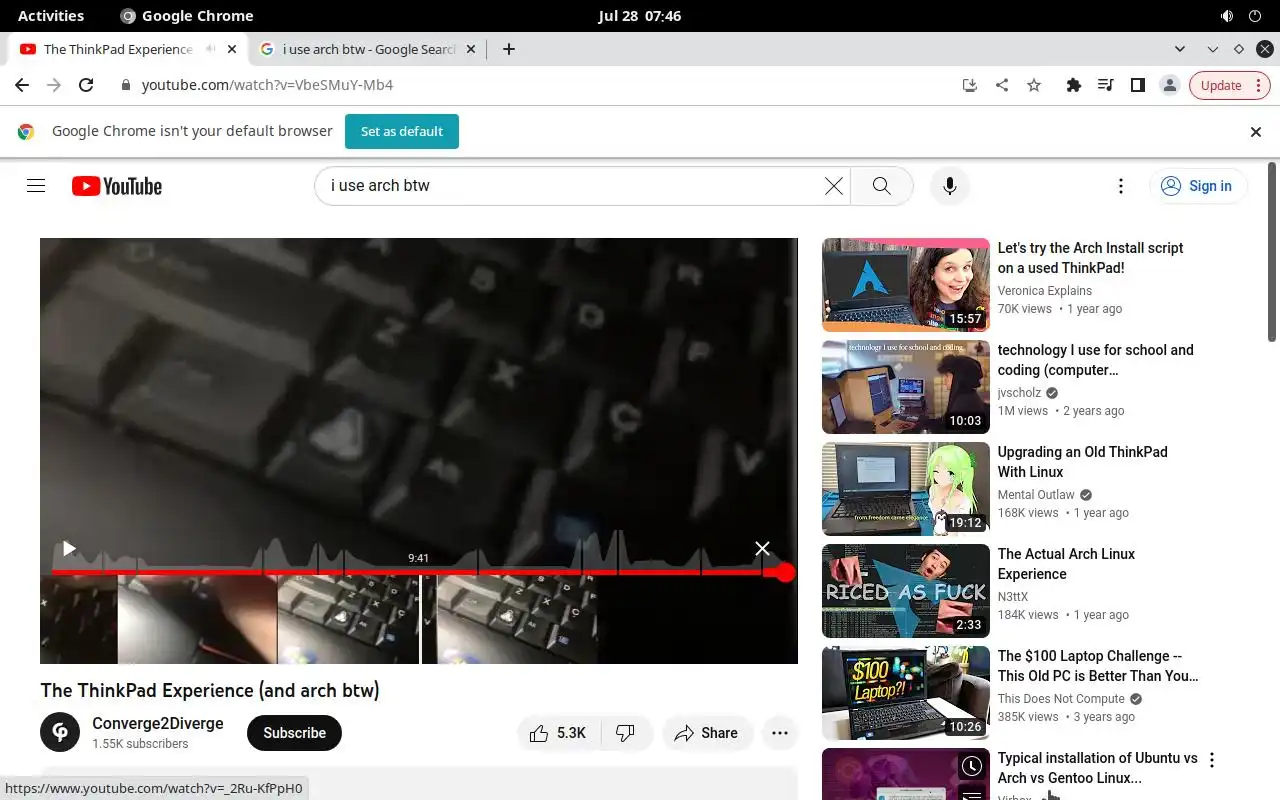This screenshot has width=1280, height=800.
Task: Close the video scrubbing preview strip
Action: point(762,548)
